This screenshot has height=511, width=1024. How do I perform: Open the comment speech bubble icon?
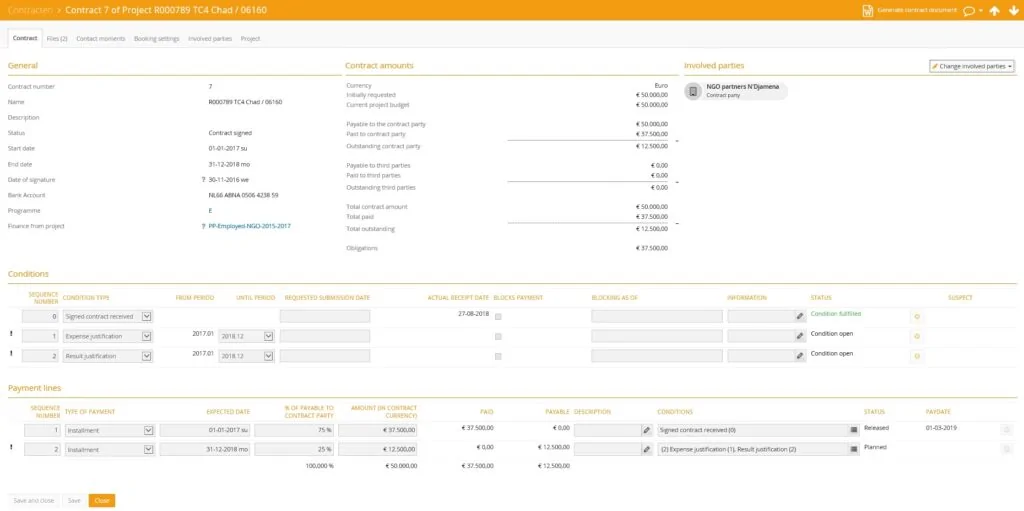[x=969, y=10]
